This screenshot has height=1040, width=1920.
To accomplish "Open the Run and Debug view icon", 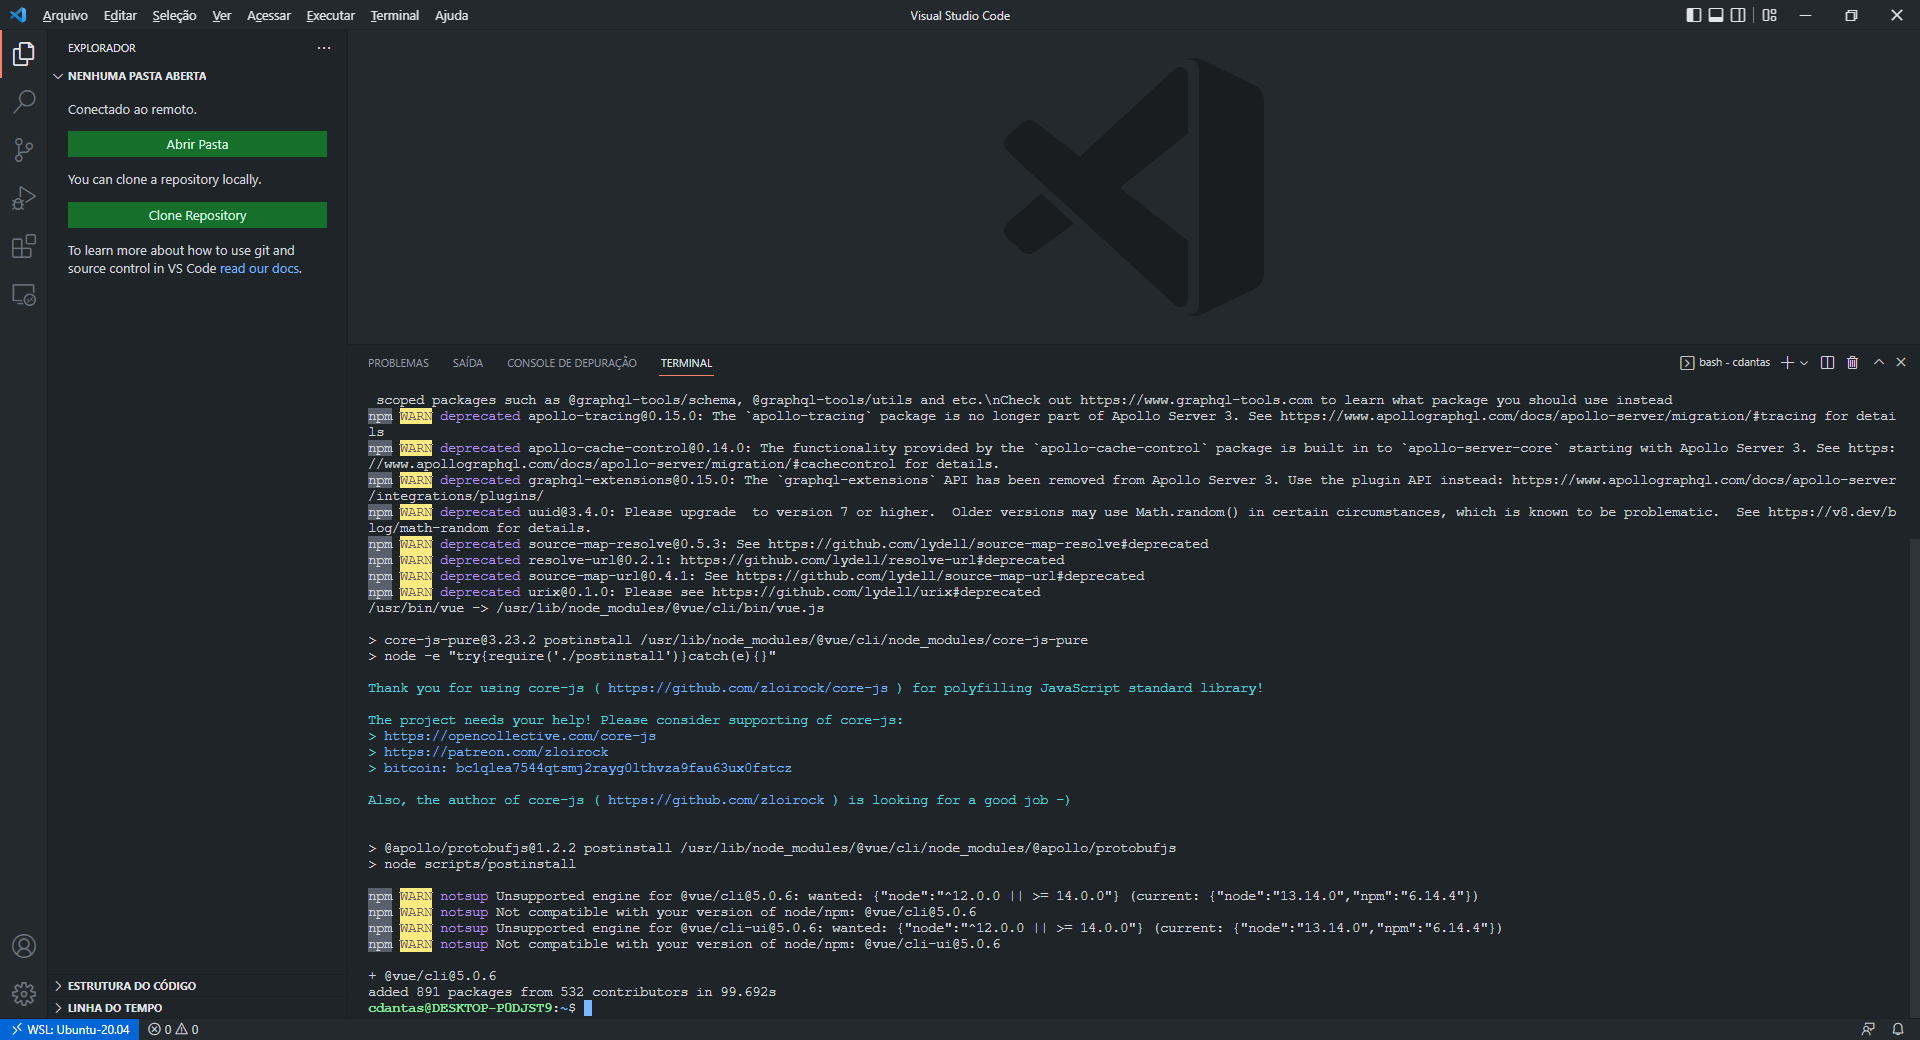I will [x=24, y=198].
